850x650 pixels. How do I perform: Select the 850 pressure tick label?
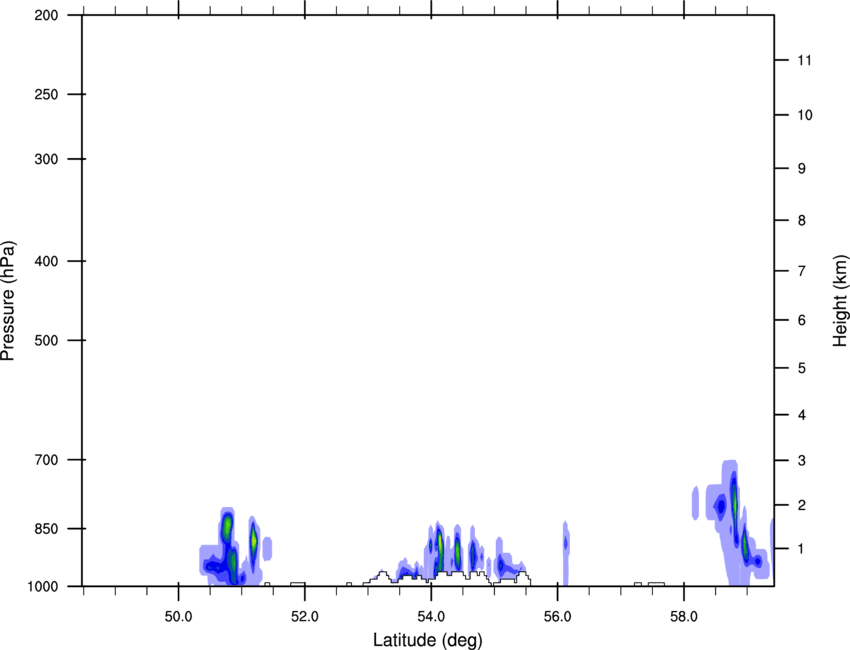[47, 529]
